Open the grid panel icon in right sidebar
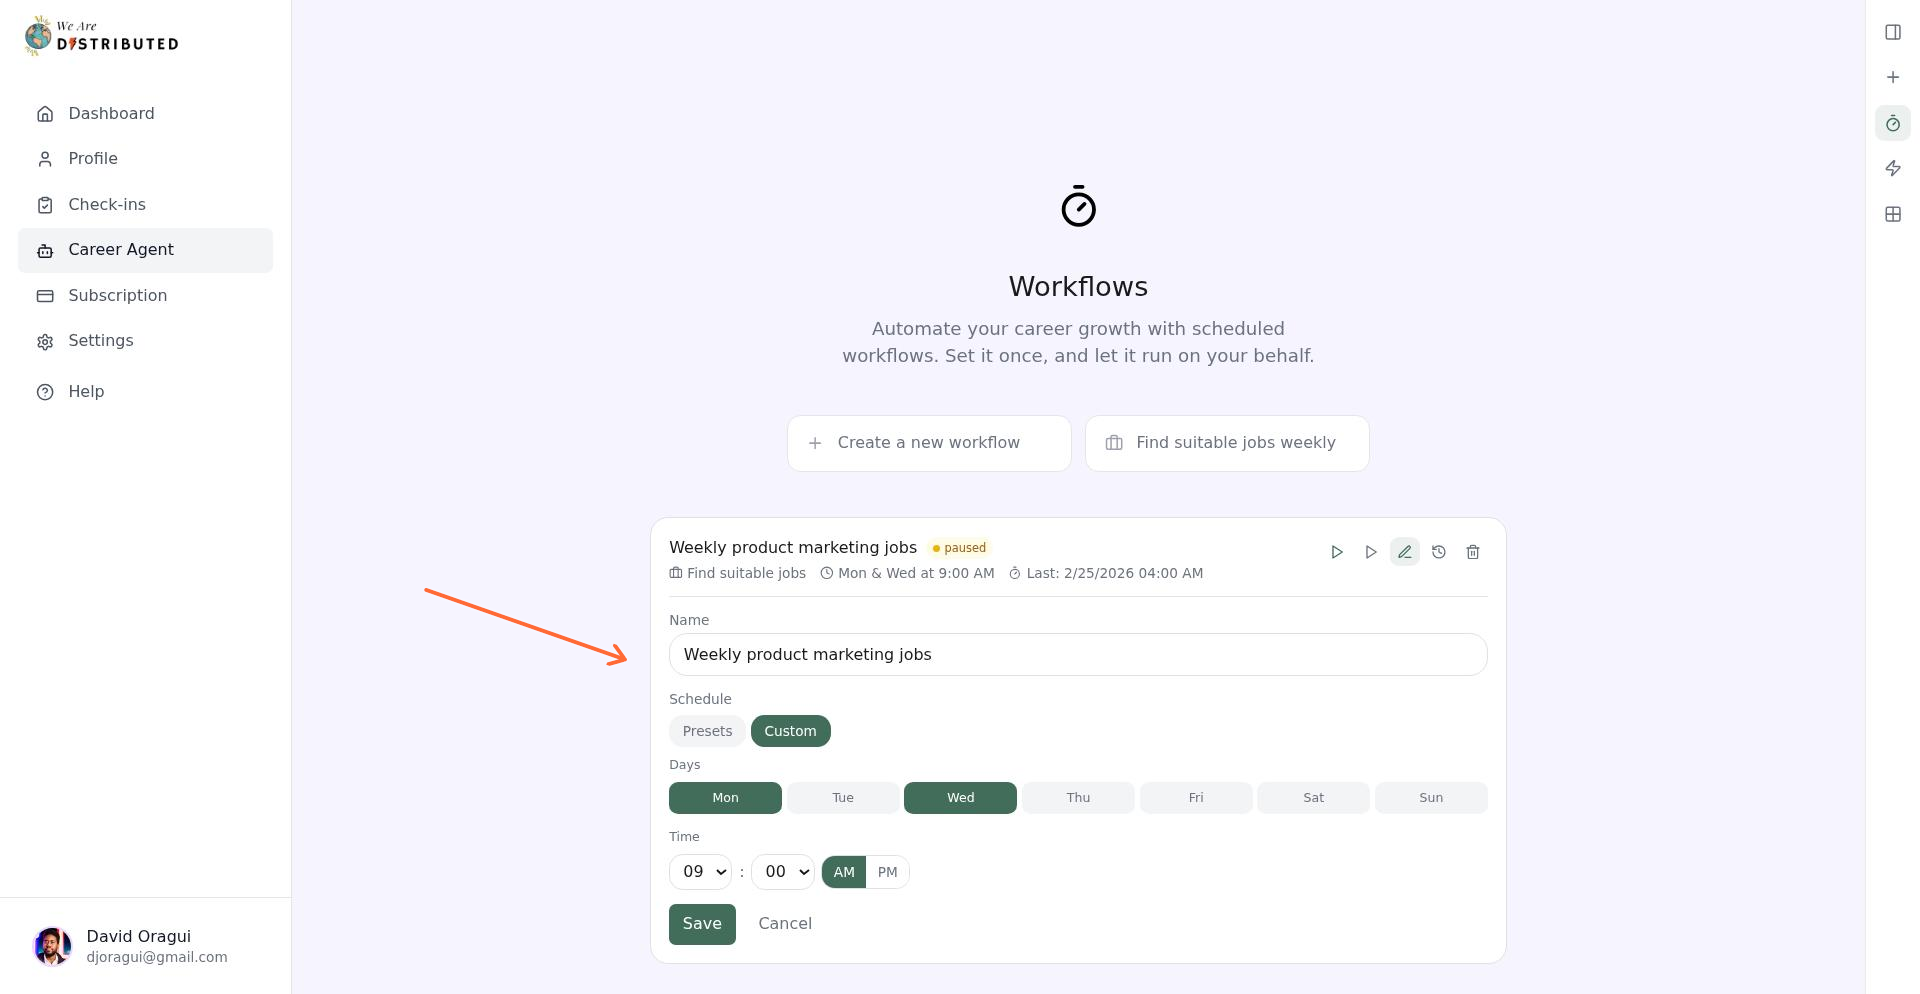Screen dimensions: 1920x994 [1893, 213]
